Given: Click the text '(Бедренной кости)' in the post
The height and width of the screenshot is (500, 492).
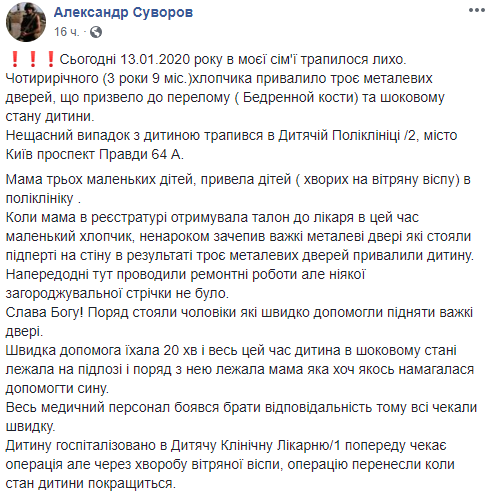Looking at the screenshot, I should tap(297, 98).
